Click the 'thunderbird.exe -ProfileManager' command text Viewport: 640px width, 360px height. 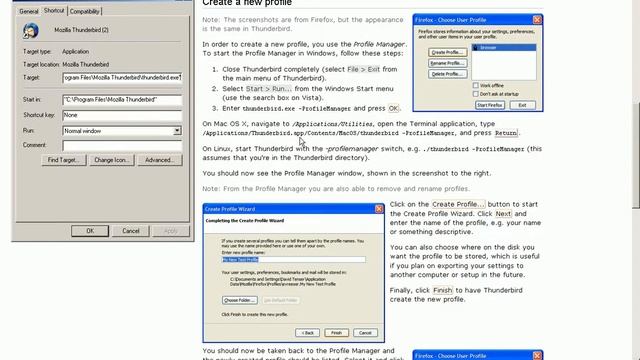coord(297,109)
